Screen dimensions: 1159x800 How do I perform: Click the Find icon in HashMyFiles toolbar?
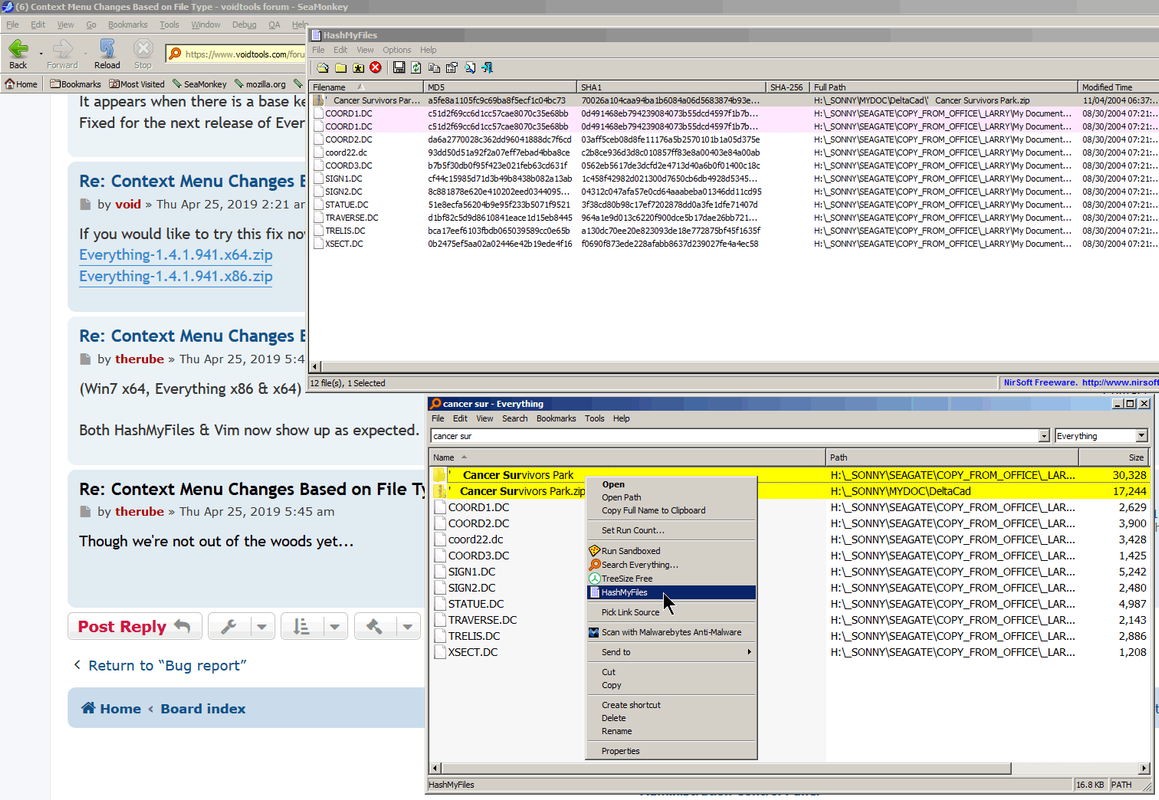click(x=469, y=68)
